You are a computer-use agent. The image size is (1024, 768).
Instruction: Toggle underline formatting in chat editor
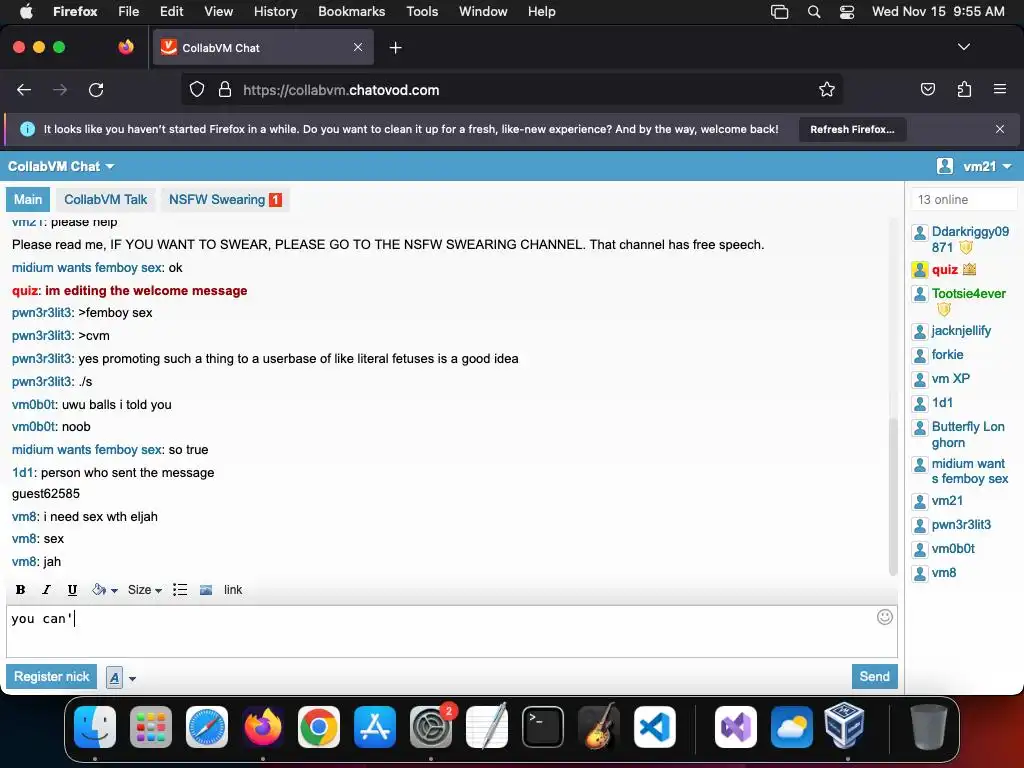click(x=72, y=590)
